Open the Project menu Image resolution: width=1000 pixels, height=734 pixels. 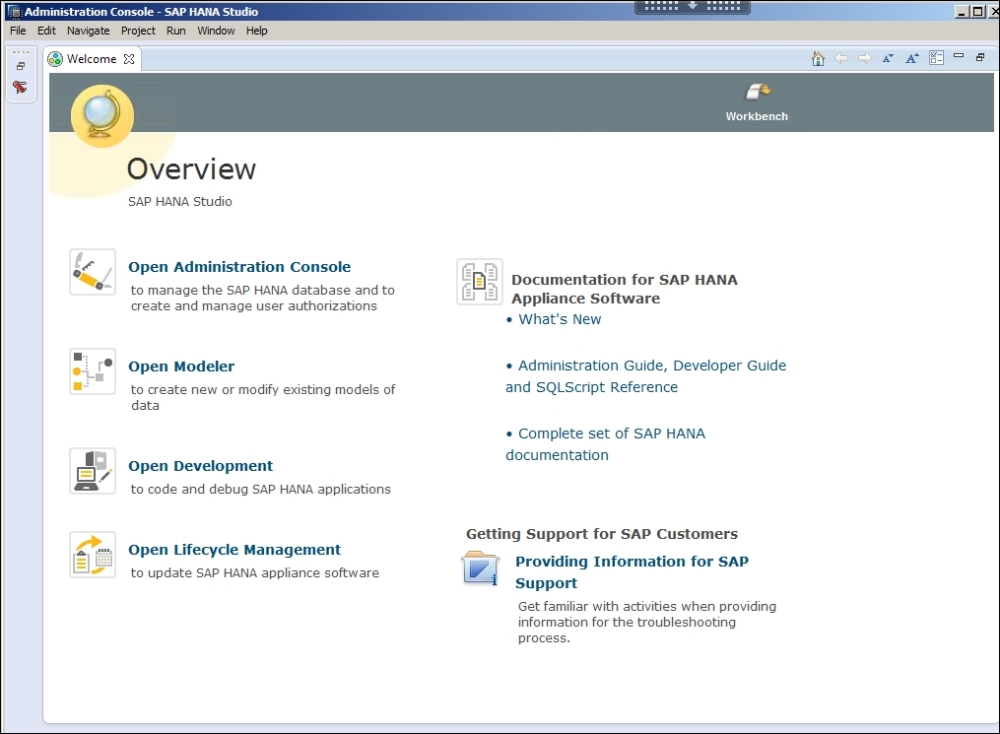pos(138,31)
